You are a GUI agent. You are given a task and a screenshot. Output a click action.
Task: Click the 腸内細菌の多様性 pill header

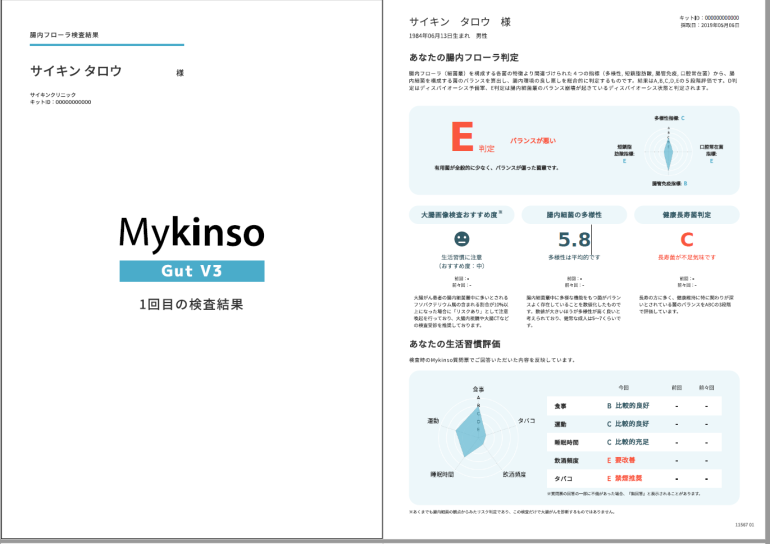574,215
